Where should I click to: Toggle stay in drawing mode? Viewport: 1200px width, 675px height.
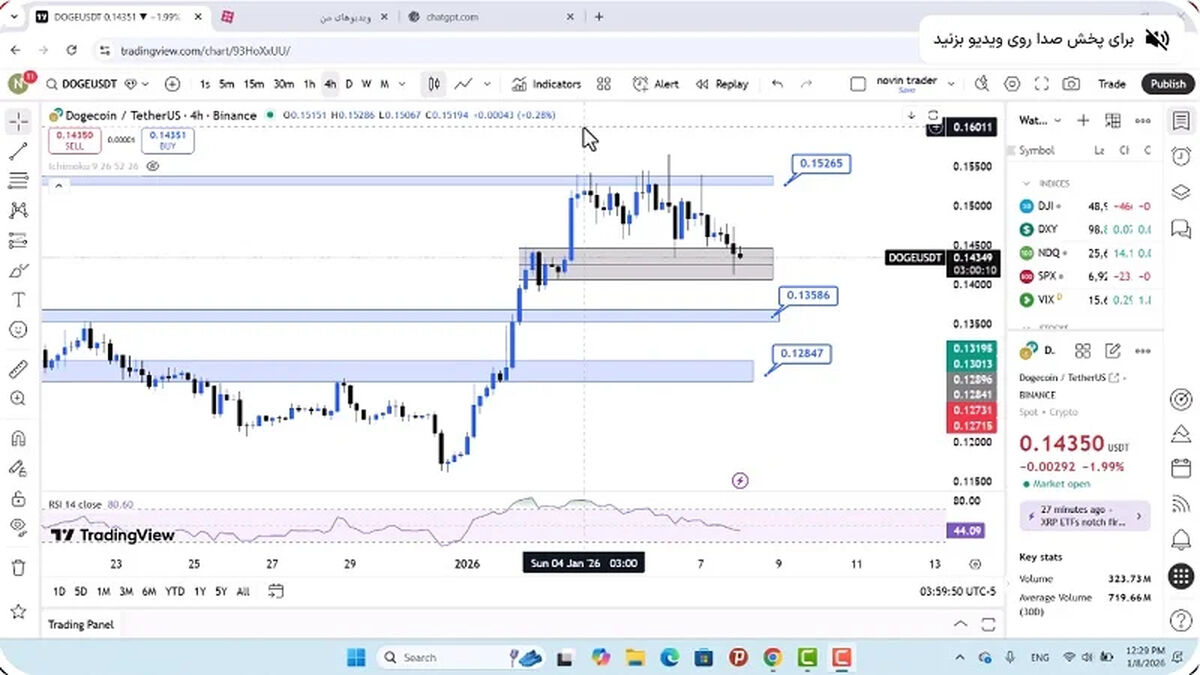coord(18,468)
